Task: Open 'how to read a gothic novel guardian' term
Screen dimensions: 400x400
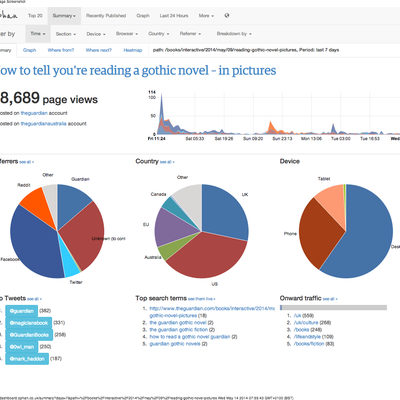Action: [190, 337]
